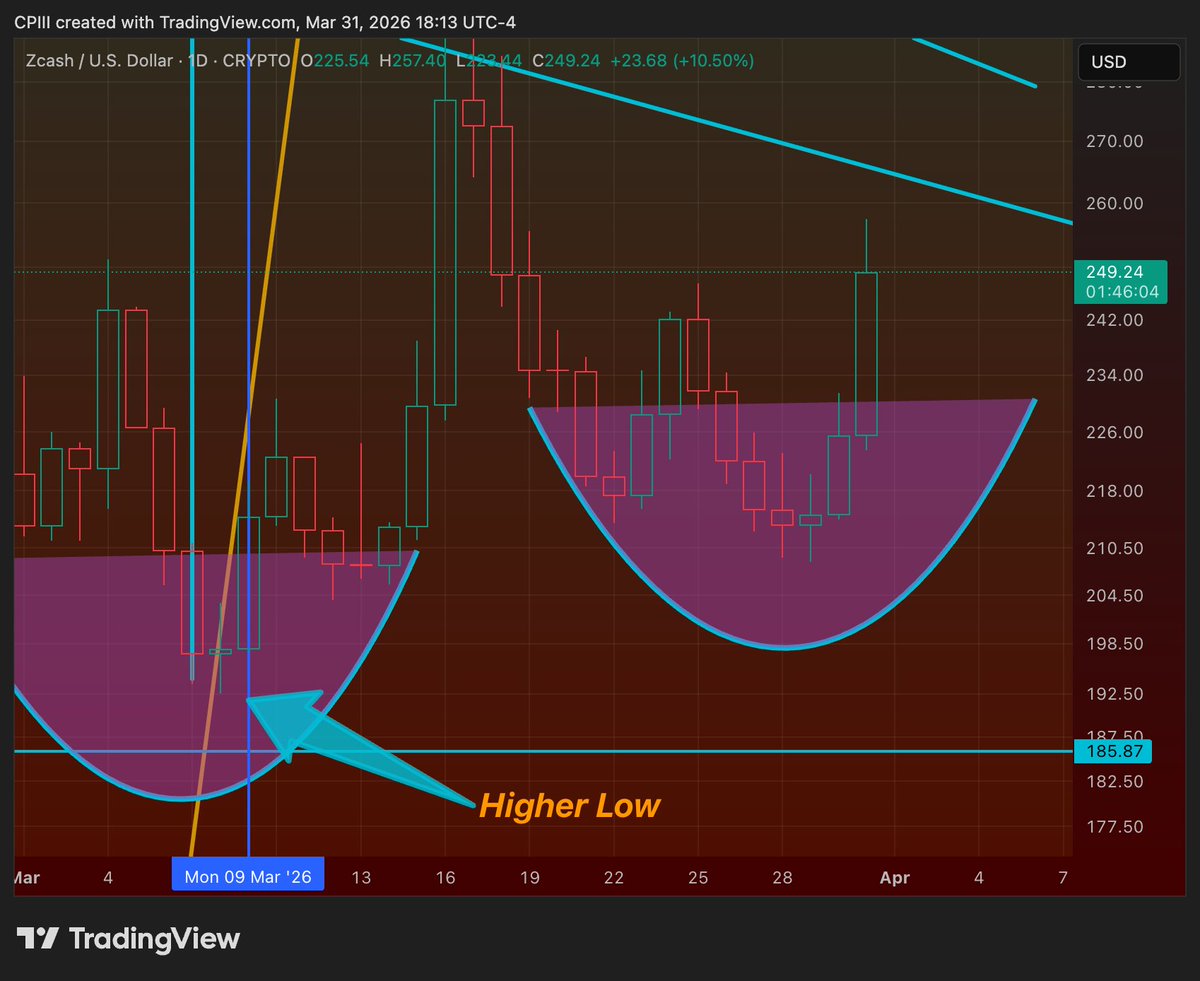Click the 22 date label on time axis
Image resolution: width=1200 pixels, height=981 pixels.
pos(614,878)
